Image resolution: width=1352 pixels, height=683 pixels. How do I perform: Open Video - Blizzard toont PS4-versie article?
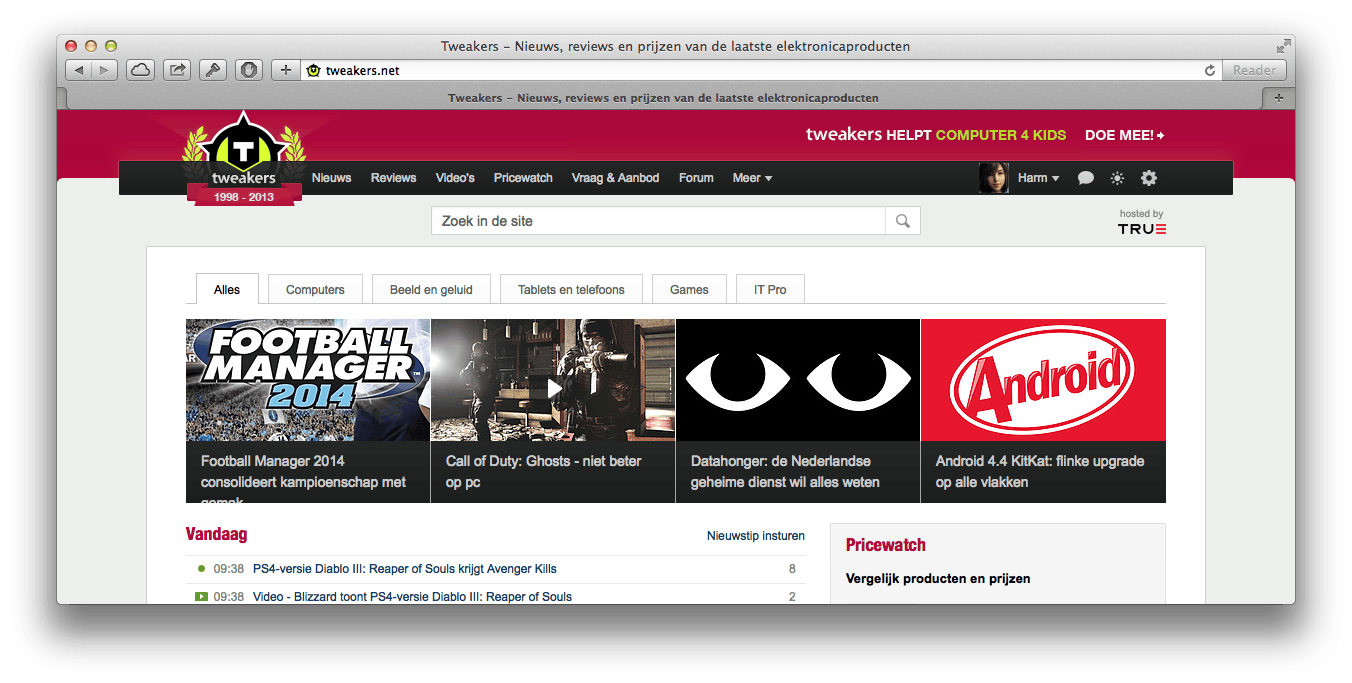point(412,597)
